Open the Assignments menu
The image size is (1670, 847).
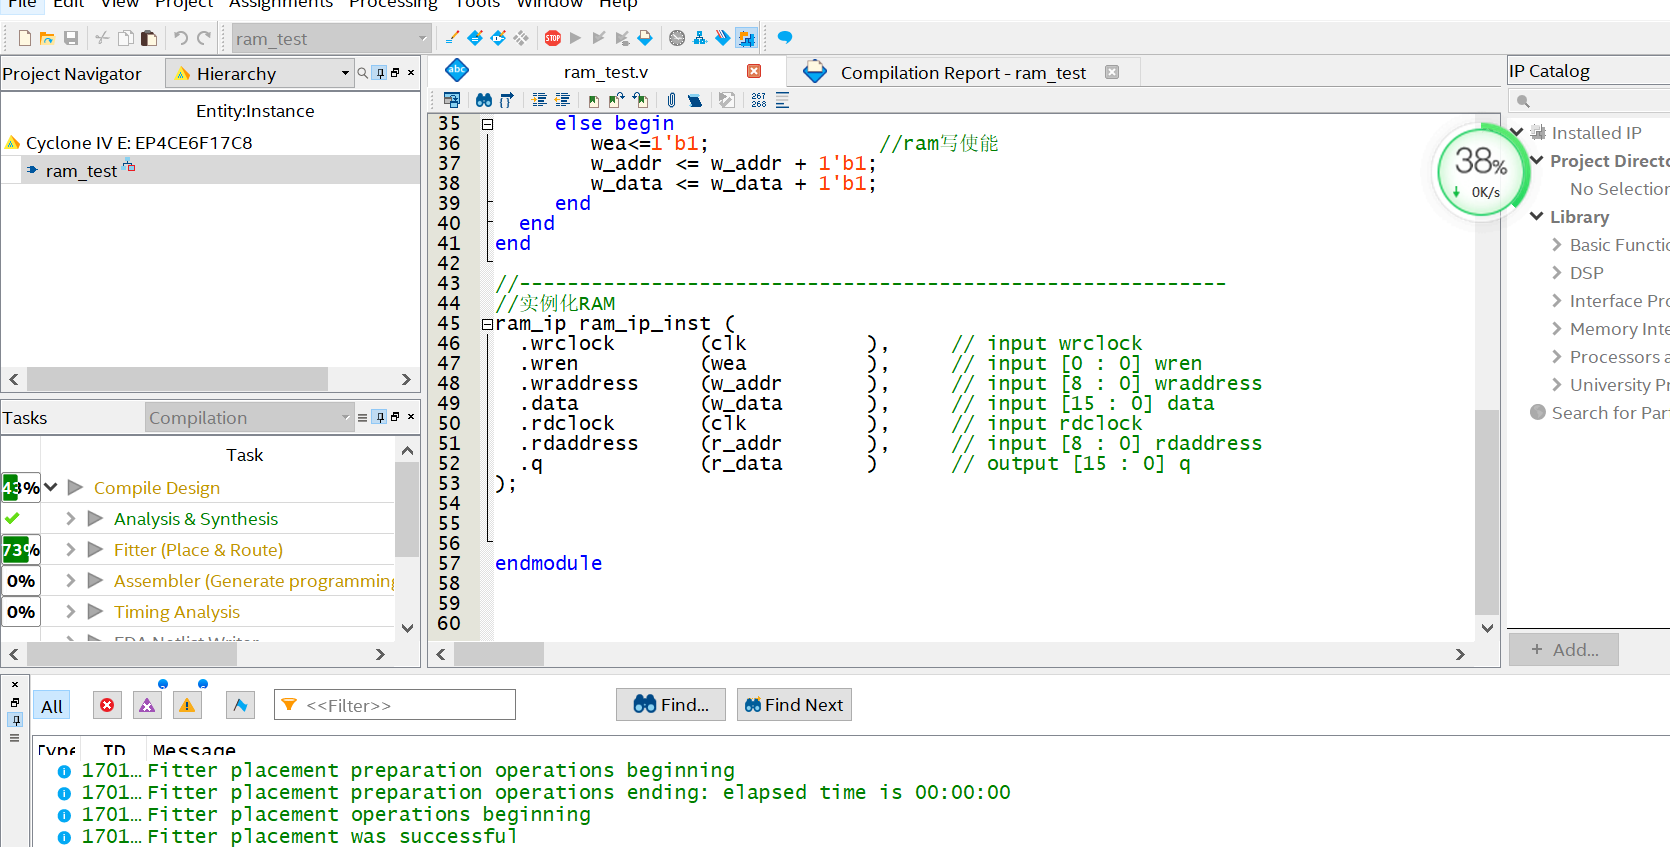tap(280, 4)
